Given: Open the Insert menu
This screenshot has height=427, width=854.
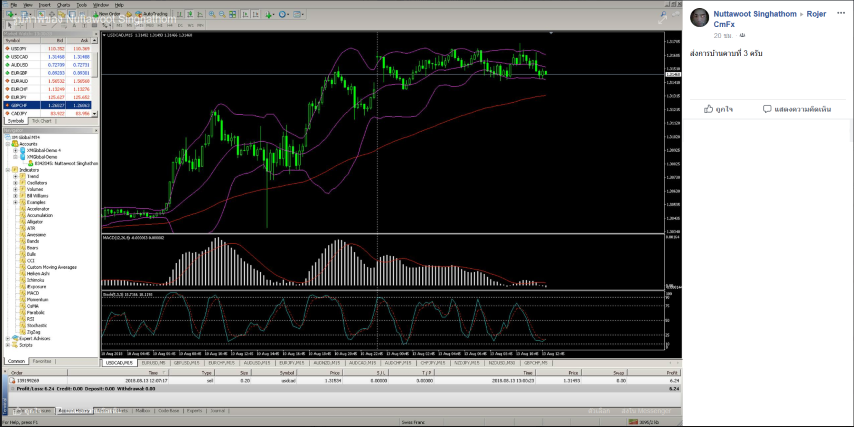Looking at the screenshot, I should [45, 5].
